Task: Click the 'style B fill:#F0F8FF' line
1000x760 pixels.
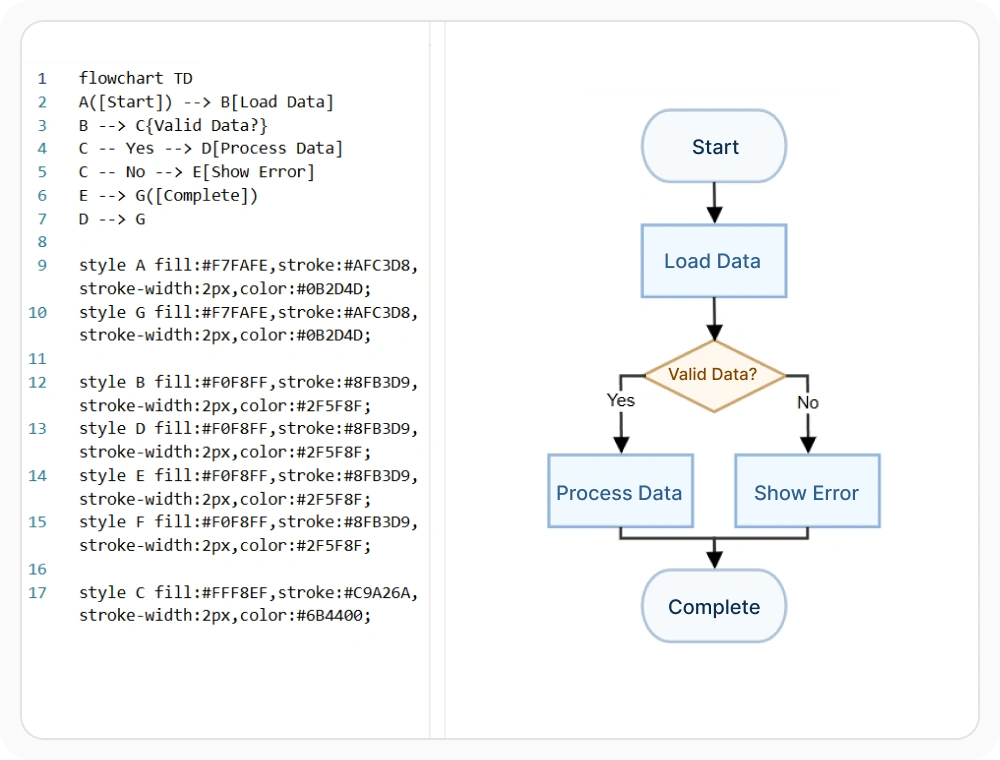Action: tap(249, 394)
